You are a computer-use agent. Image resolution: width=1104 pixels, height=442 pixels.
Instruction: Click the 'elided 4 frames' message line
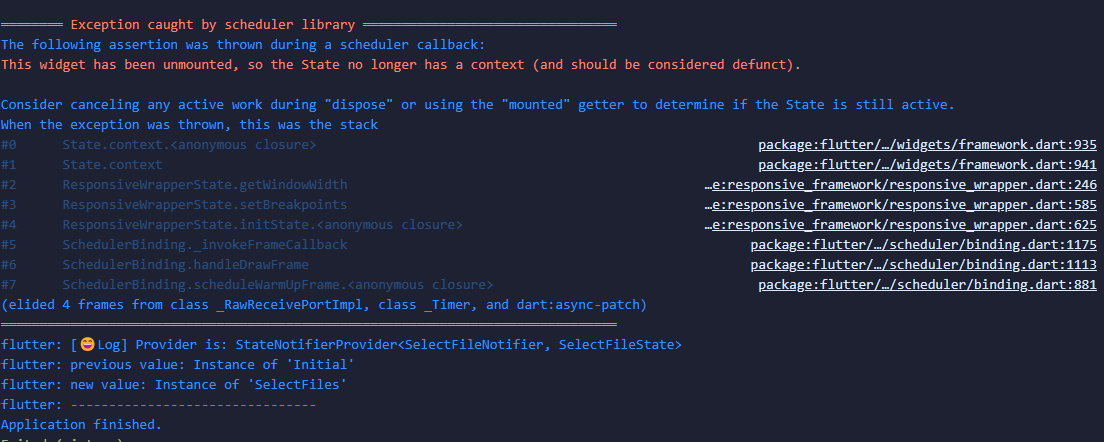[324, 305]
